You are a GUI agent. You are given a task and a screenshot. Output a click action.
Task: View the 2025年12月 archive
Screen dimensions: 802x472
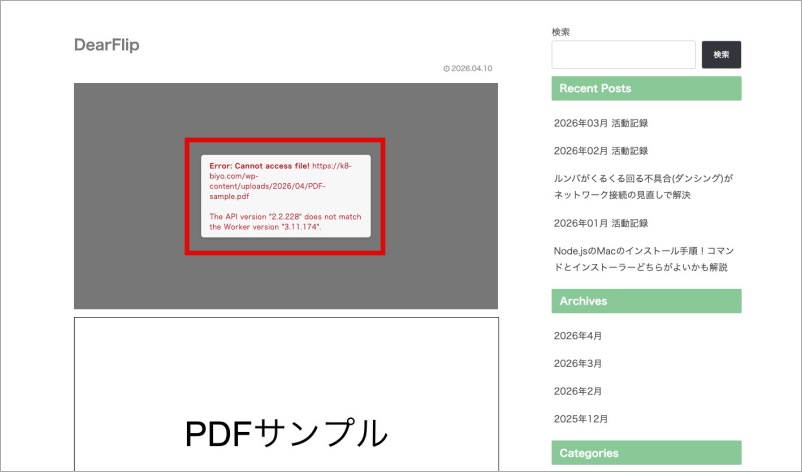click(580, 419)
